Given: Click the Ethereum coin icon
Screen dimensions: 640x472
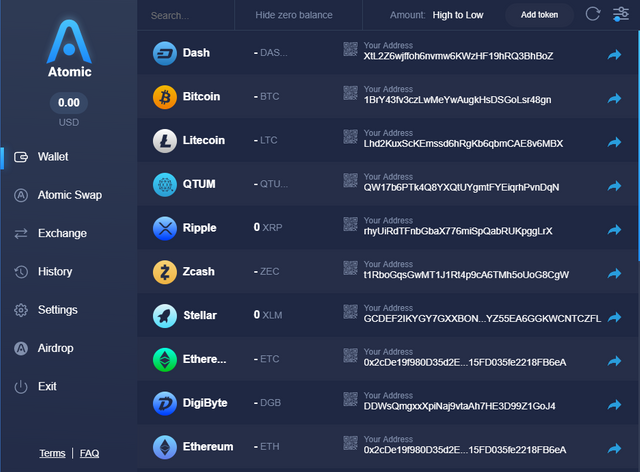Looking at the screenshot, I should (165, 447).
